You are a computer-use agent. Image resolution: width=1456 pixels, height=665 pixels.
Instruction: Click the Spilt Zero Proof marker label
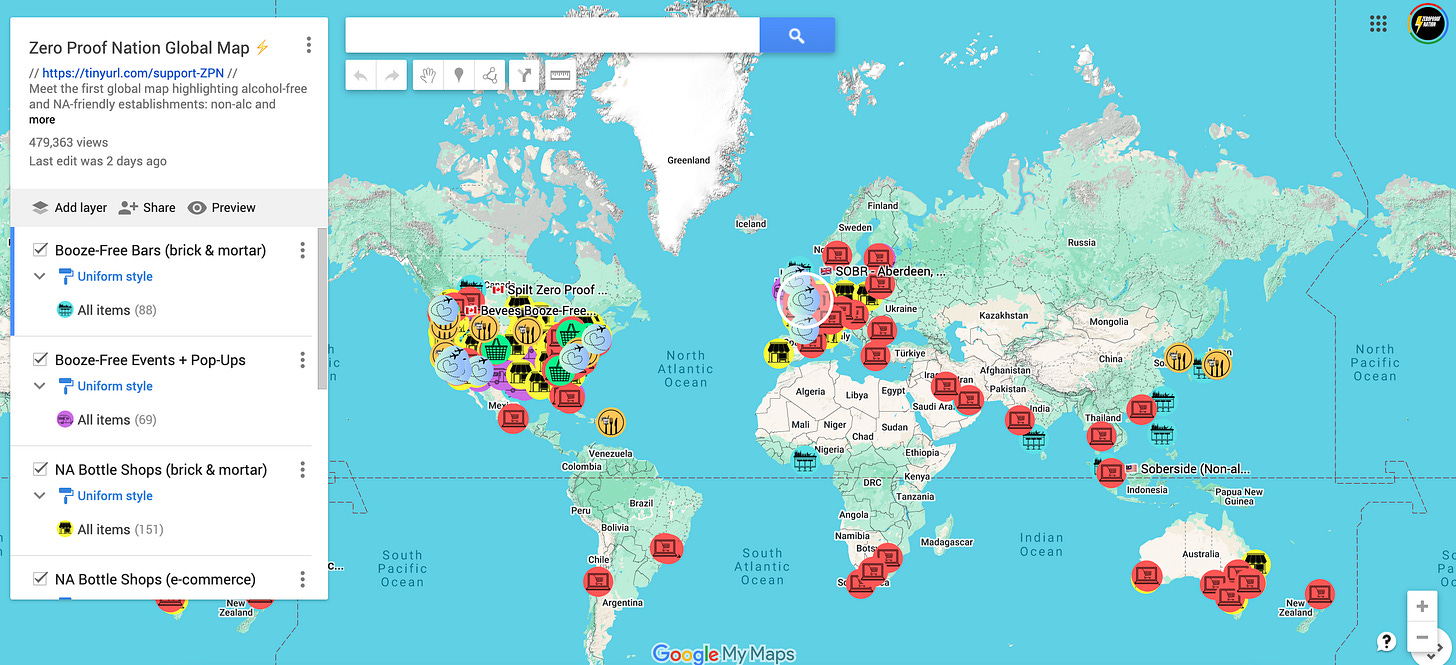[557, 290]
